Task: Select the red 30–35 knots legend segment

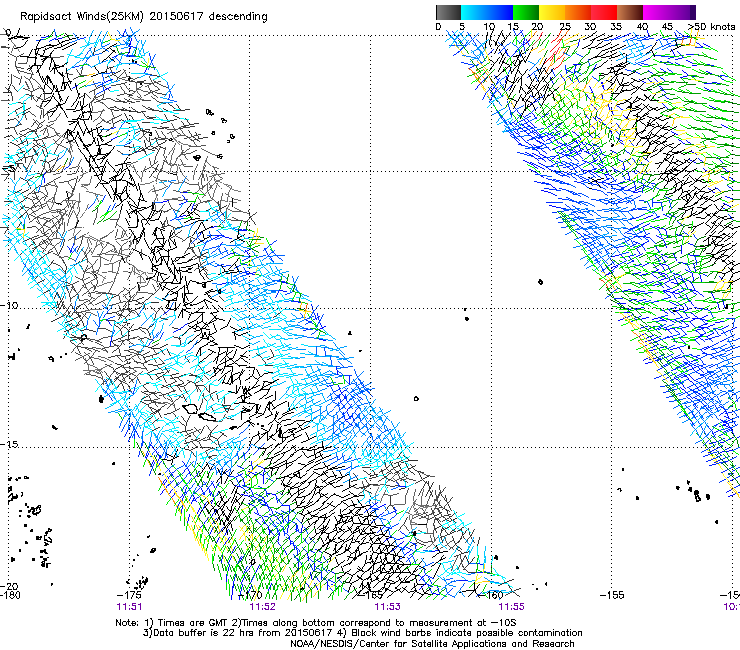Action: [x=604, y=12]
